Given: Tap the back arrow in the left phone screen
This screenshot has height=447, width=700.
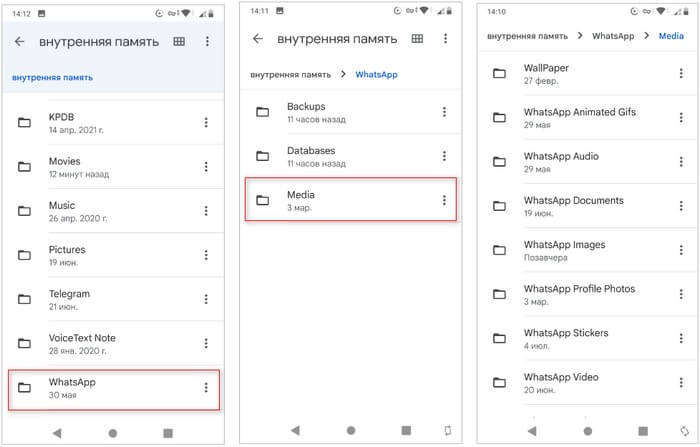Looking at the screenshot, I should [19, 42].
